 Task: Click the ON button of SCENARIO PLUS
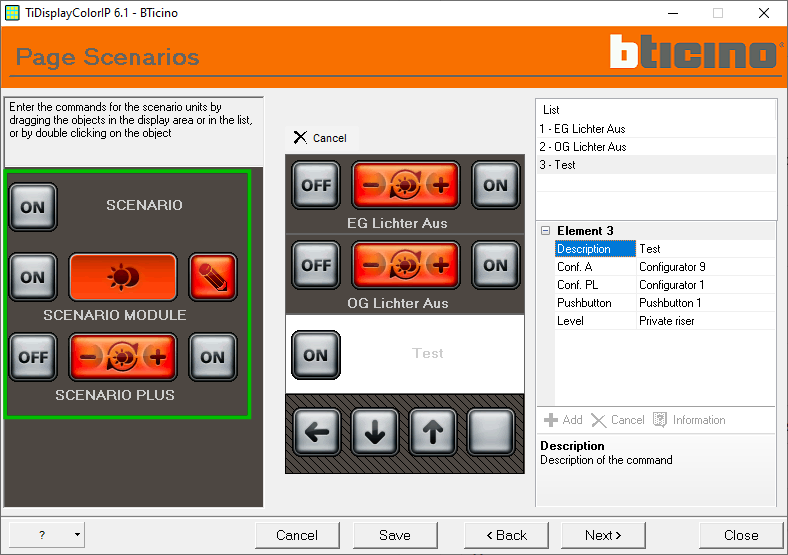pyautogui.click(x=213, y=357)
